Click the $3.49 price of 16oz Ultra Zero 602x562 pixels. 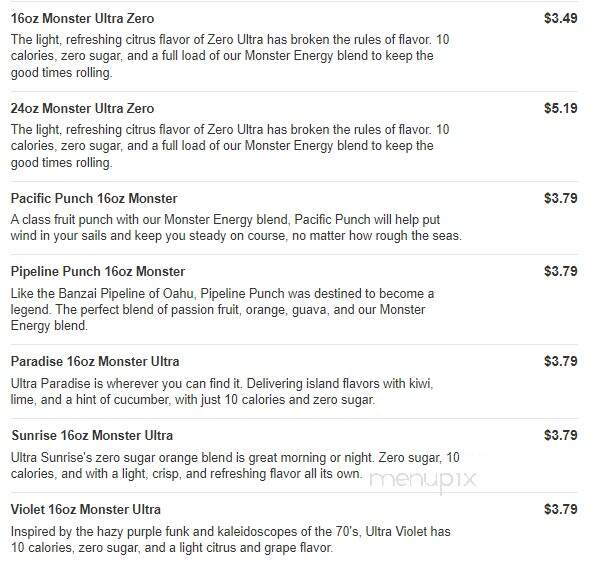click(561, 18)
